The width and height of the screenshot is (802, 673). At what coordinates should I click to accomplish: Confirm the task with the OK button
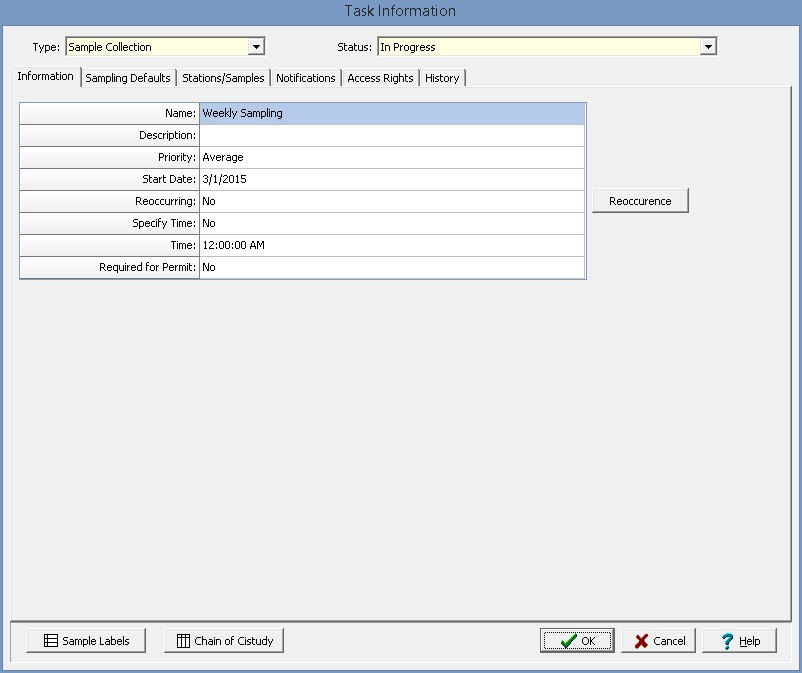[577, 641]
